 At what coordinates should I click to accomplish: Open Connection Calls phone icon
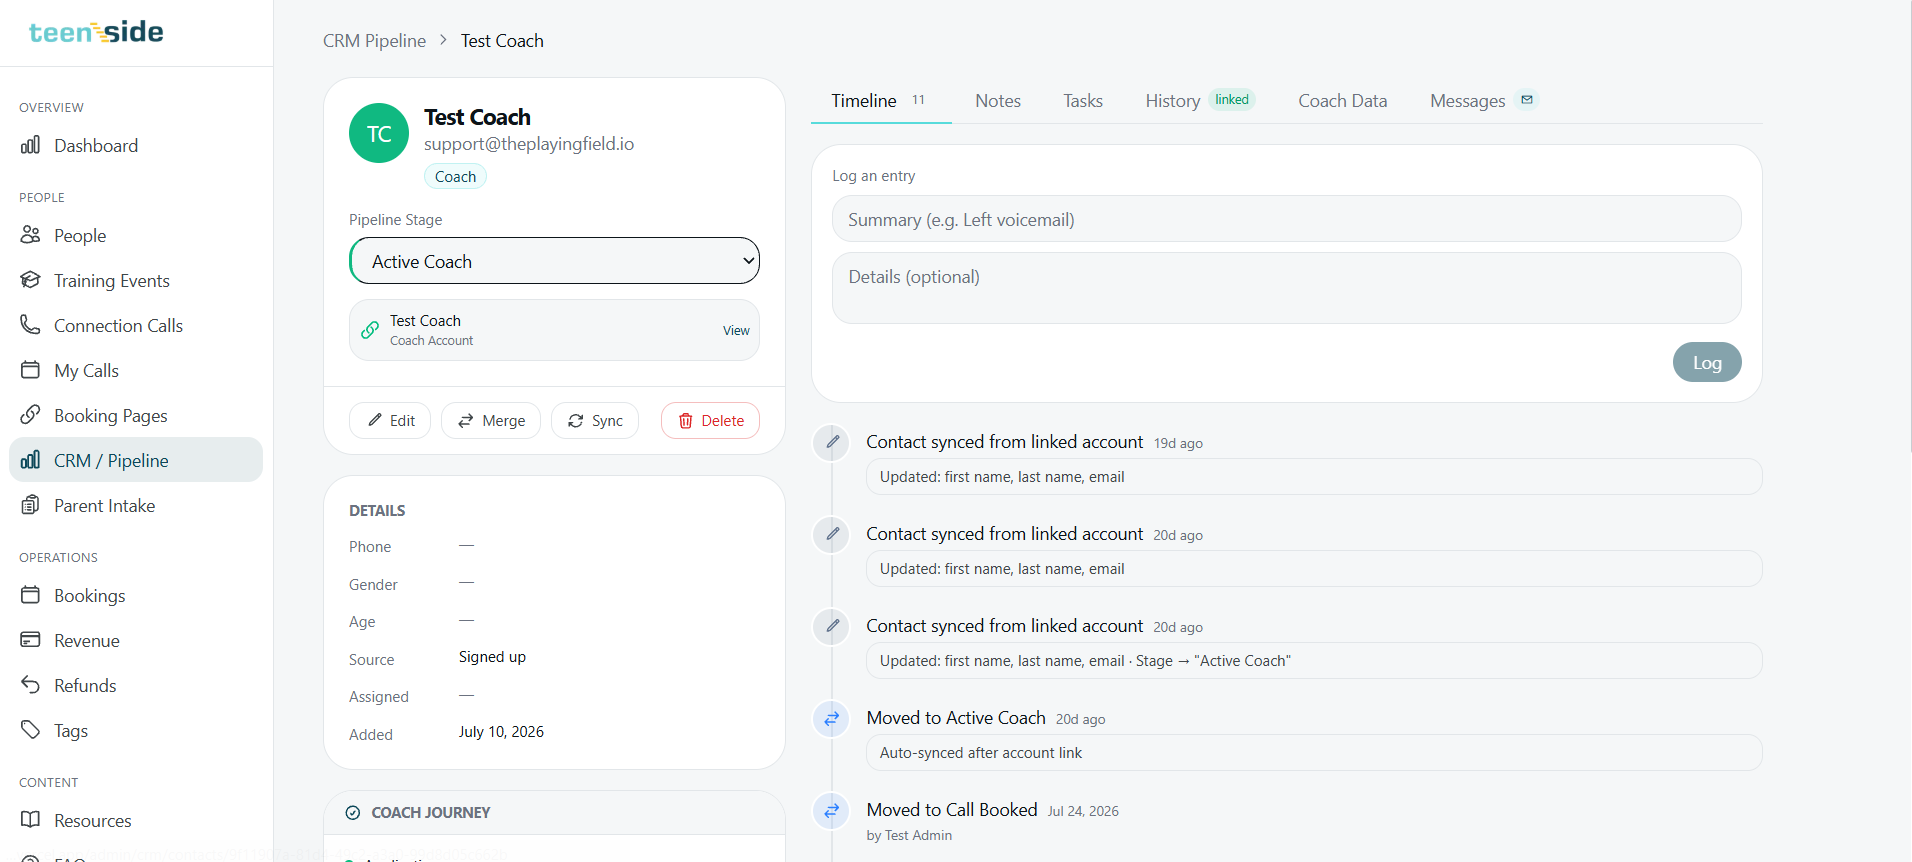tap(31, 325)
